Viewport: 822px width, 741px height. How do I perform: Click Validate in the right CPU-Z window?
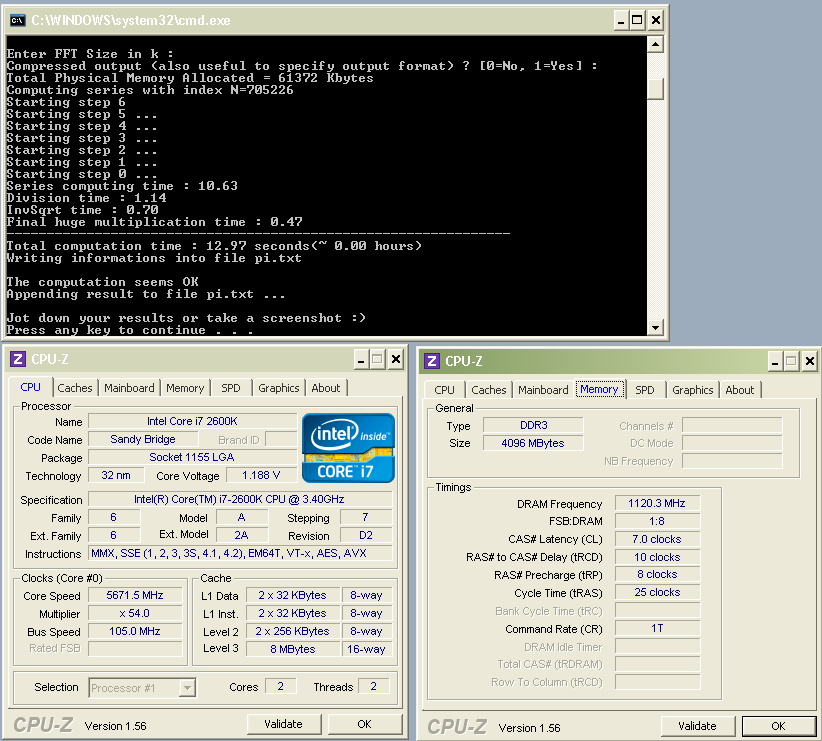[x=697, y=726]
